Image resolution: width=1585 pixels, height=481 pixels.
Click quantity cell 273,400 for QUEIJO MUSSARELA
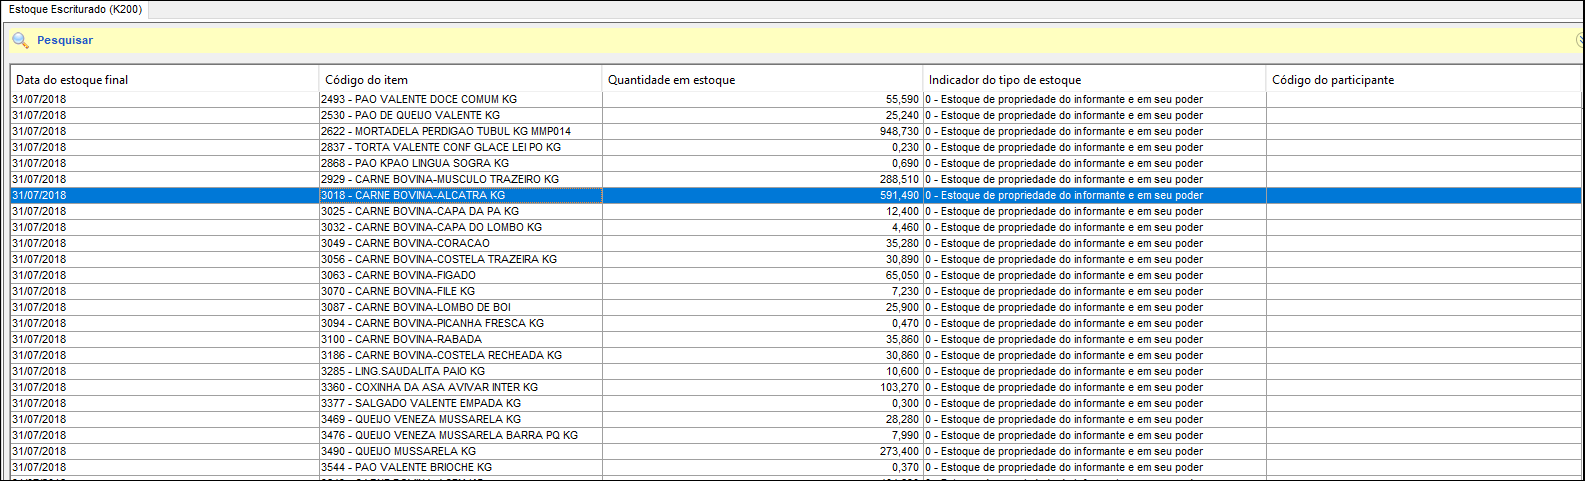(763, 451)
